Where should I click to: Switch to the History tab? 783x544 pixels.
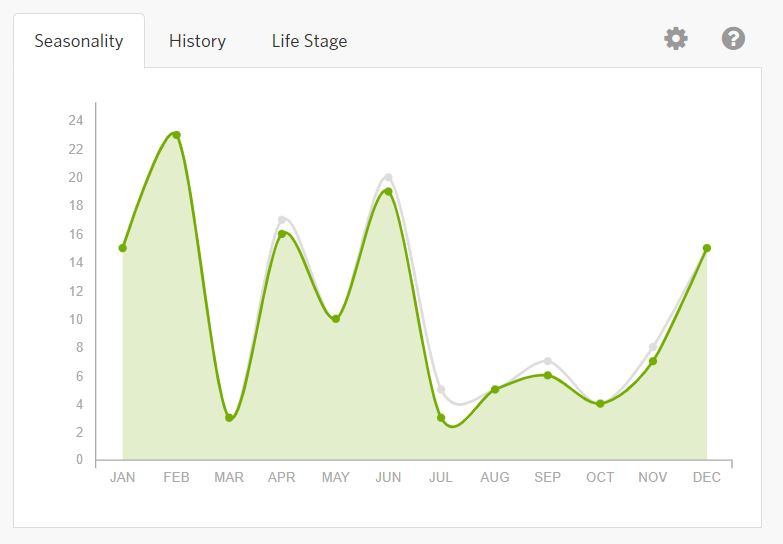197,41
